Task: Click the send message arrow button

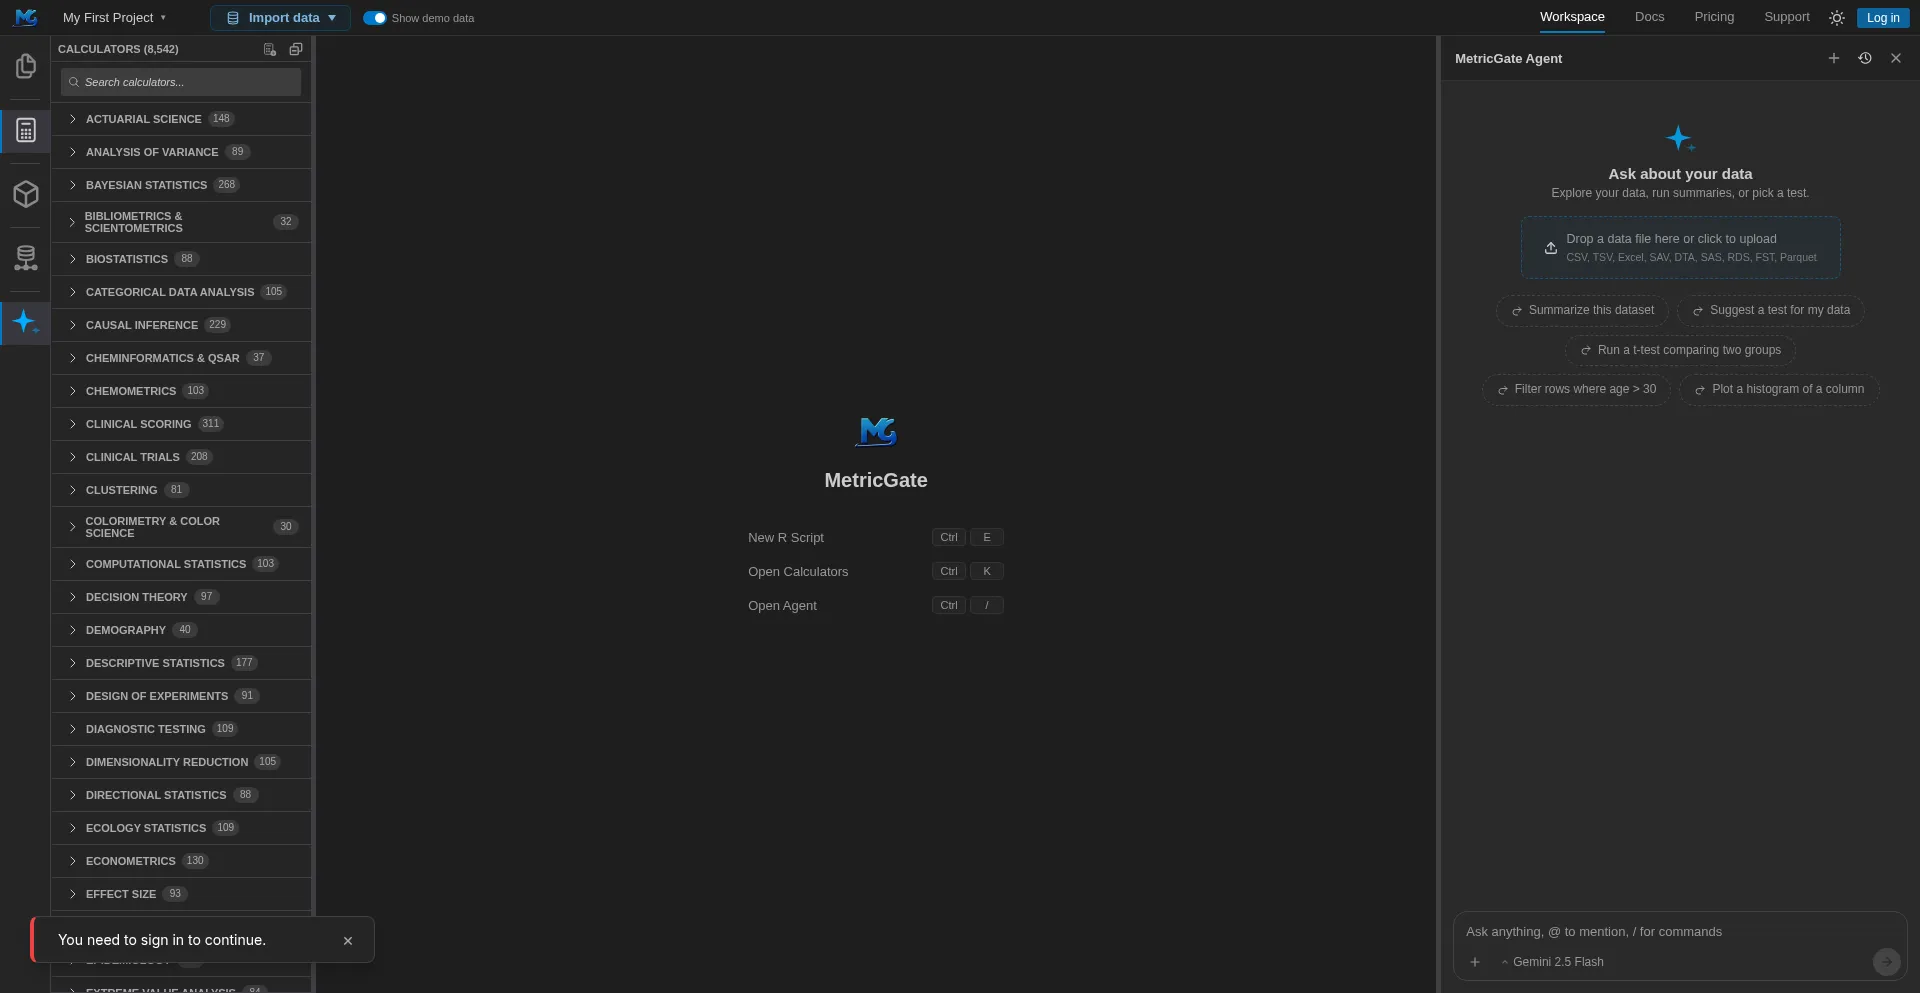Action: pos(1886,962)
